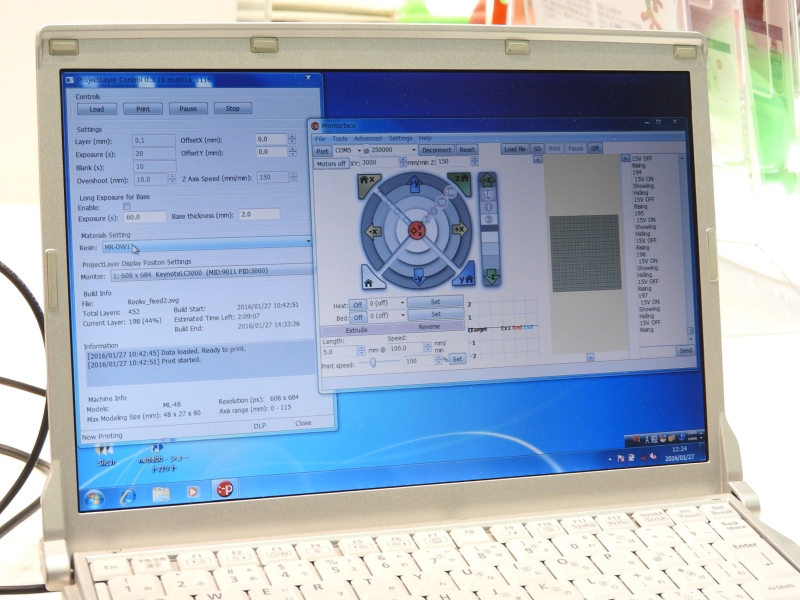
Task: Open Internet Explorer from taskbar
Action: [128, 495]
